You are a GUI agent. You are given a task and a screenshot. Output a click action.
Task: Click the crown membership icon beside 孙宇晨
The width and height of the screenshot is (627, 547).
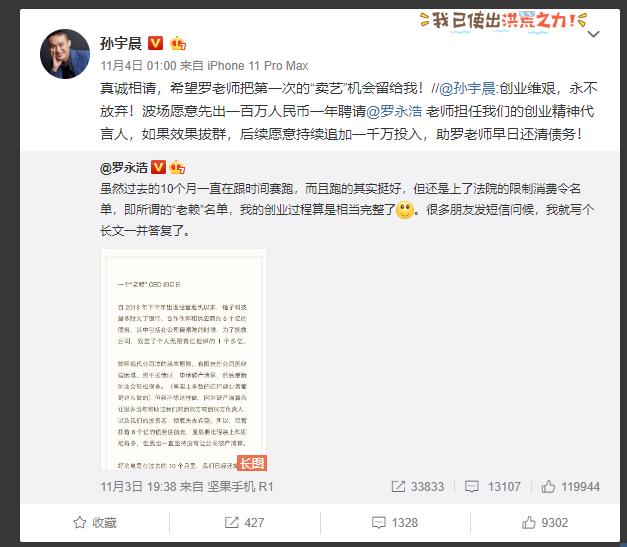tap(178, 43)
